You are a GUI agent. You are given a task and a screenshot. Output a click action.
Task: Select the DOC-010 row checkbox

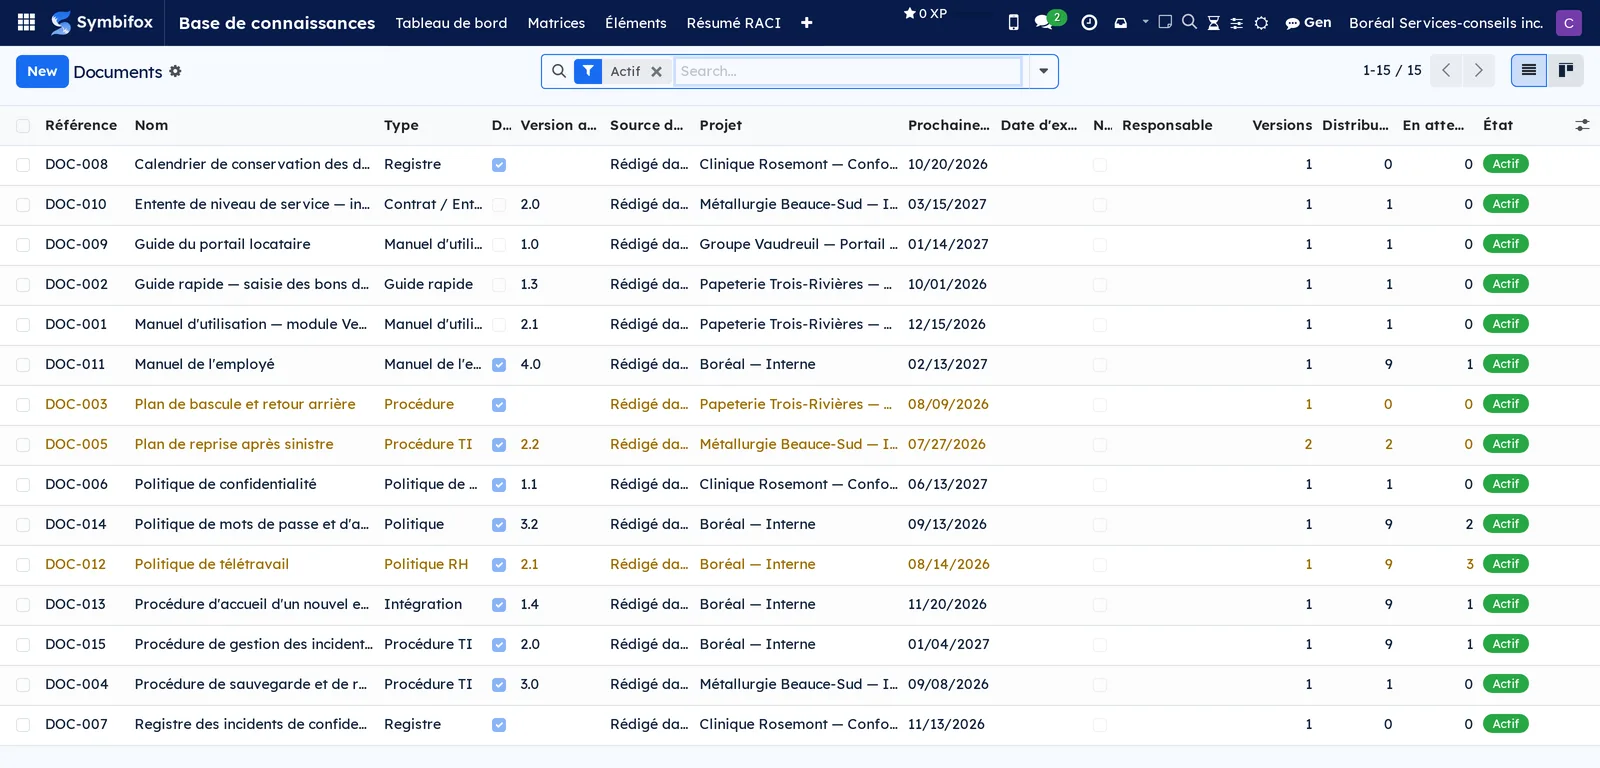click(23, 204)
